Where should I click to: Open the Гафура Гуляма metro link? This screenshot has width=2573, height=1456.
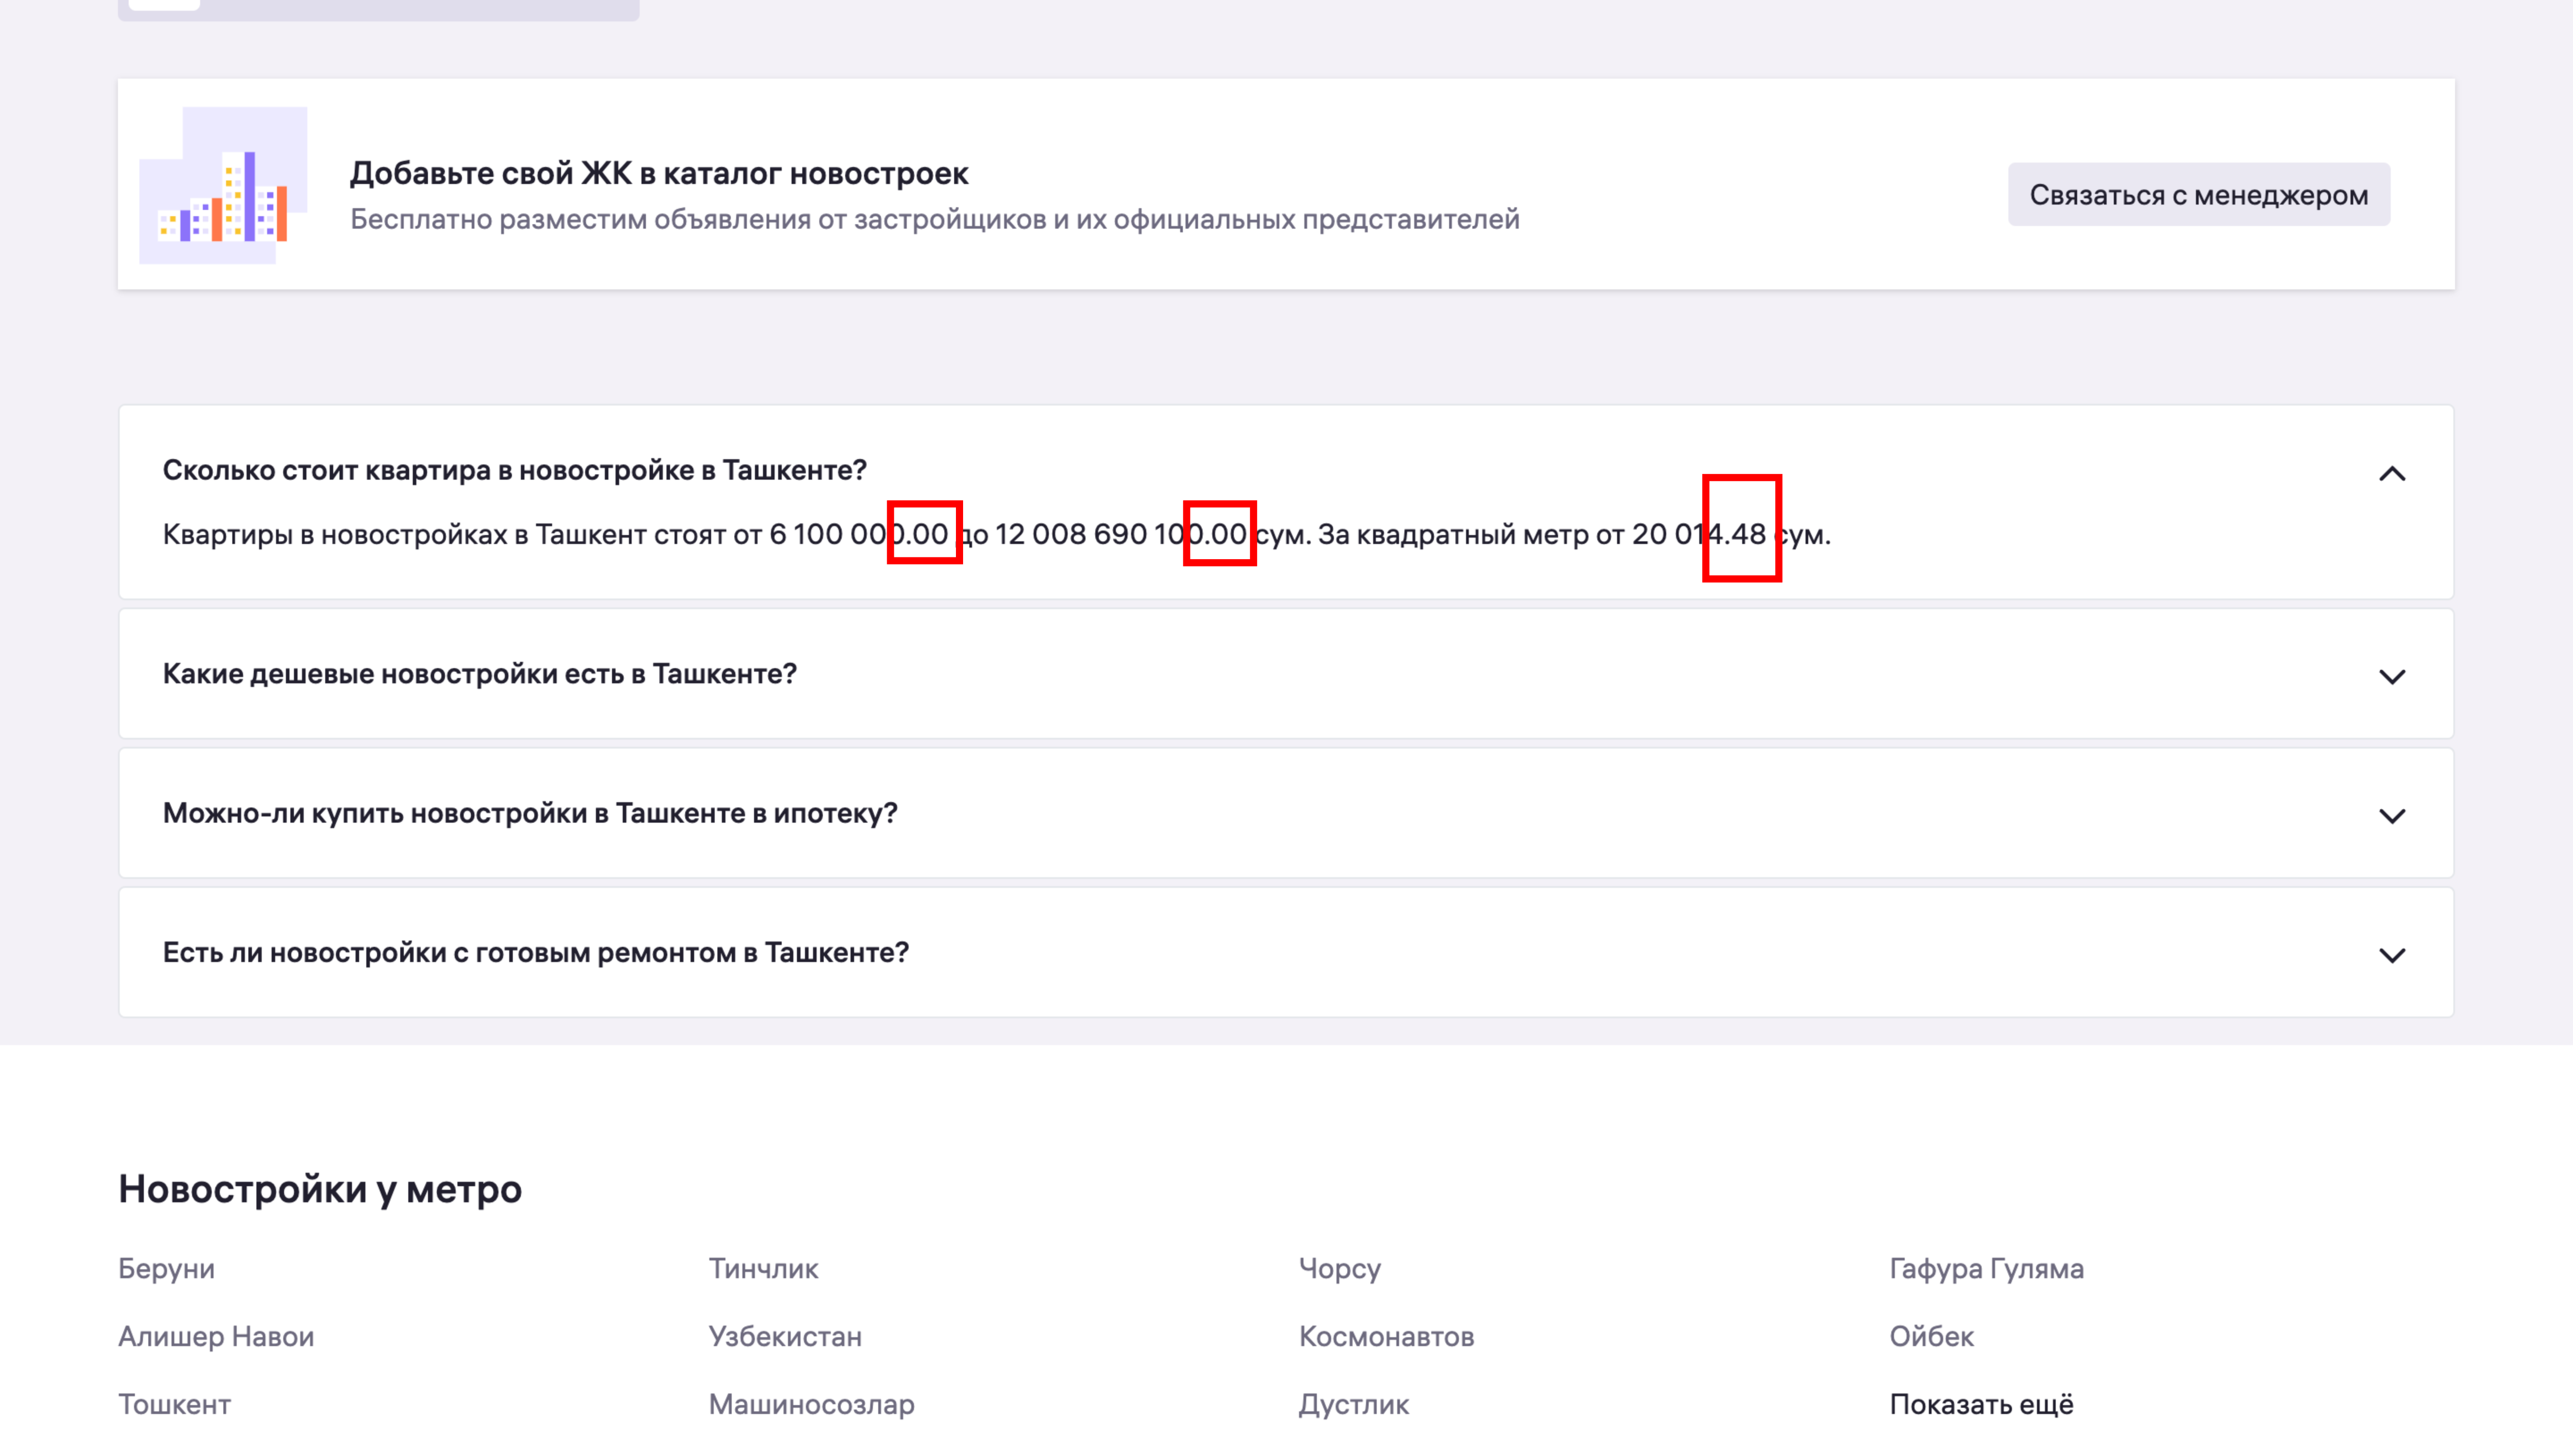[x=1986, y=1268]
